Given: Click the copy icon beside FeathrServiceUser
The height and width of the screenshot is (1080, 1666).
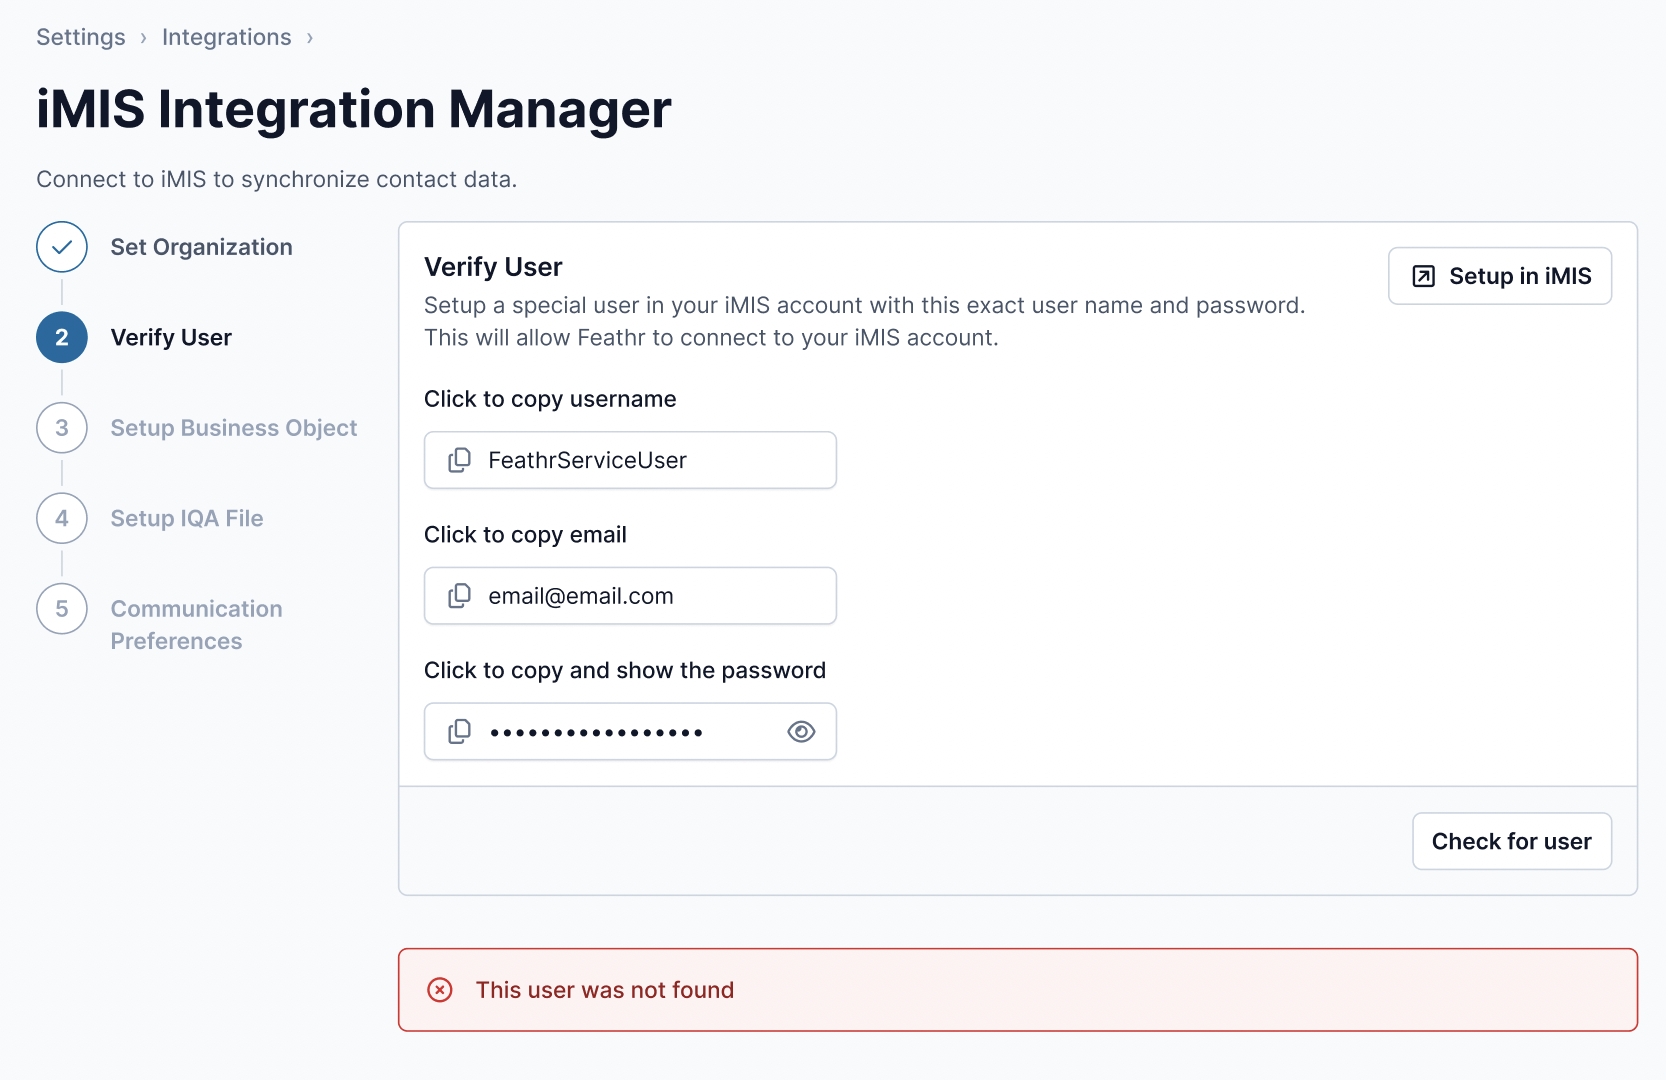Looking at the screenshot, I should (459, 460).
